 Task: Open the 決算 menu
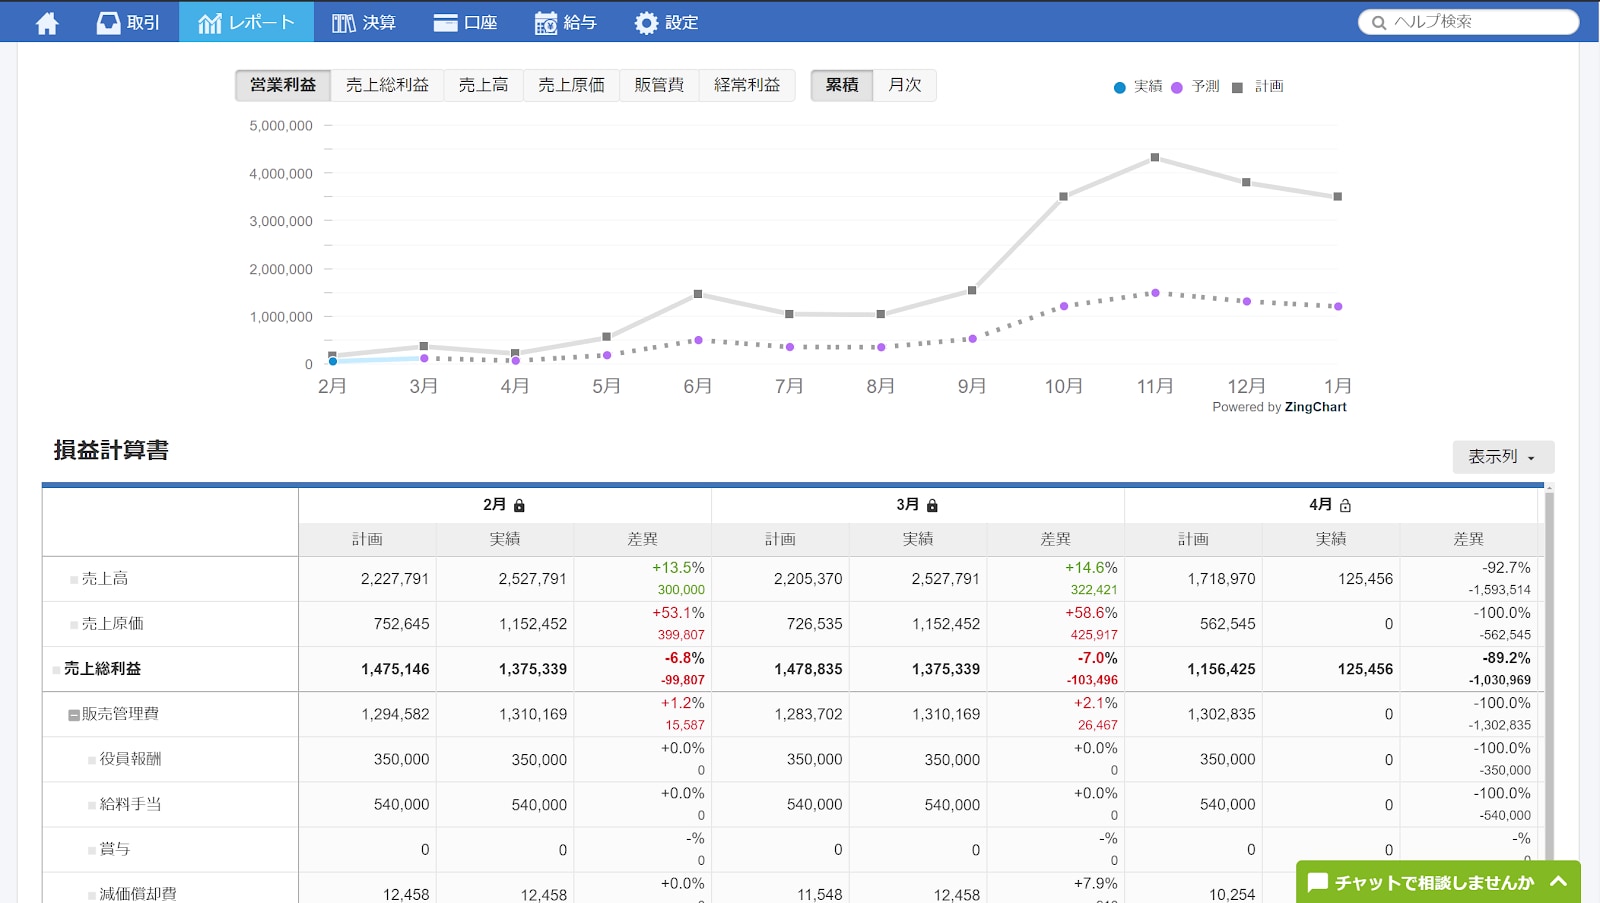(x=364, y=22)
